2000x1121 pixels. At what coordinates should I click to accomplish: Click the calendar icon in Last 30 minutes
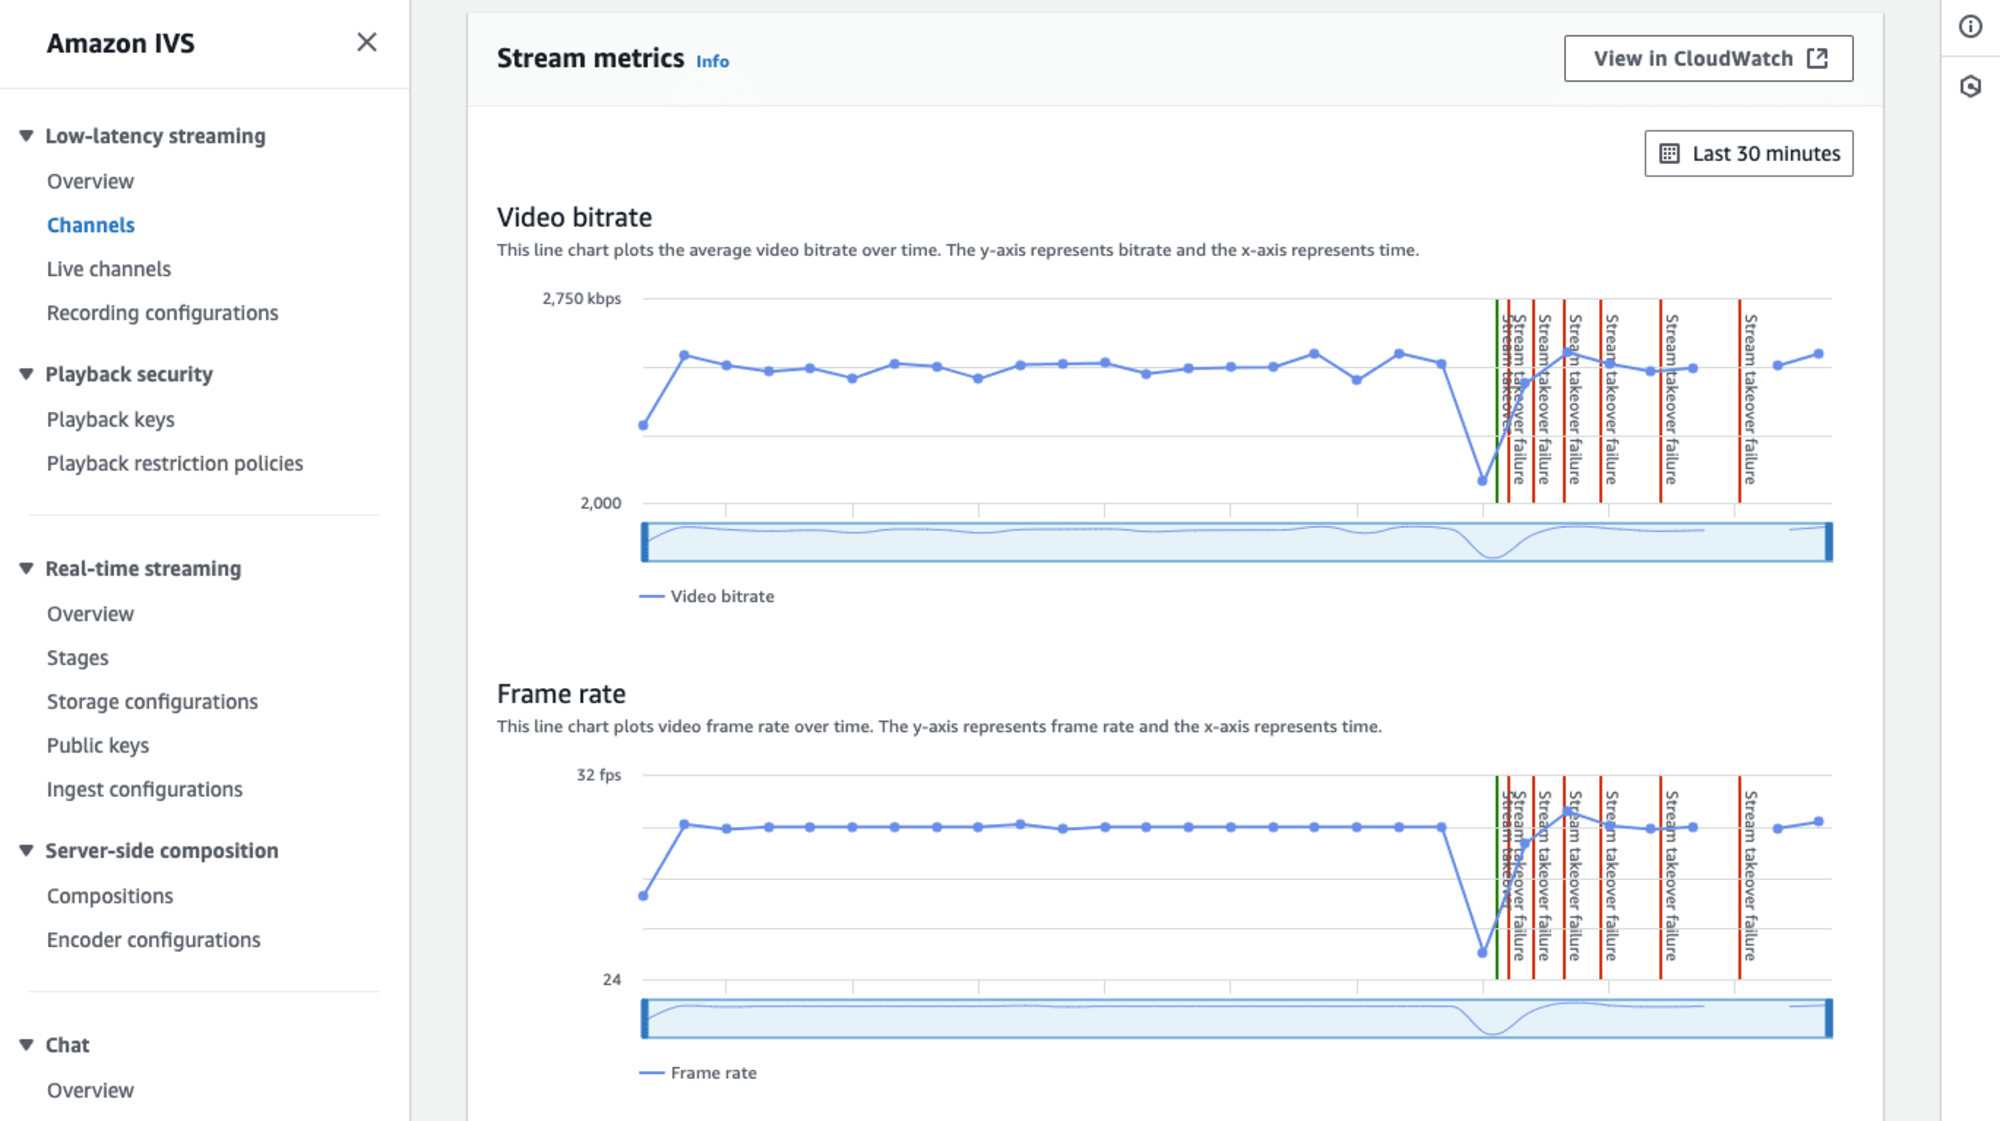(1670, 154)
